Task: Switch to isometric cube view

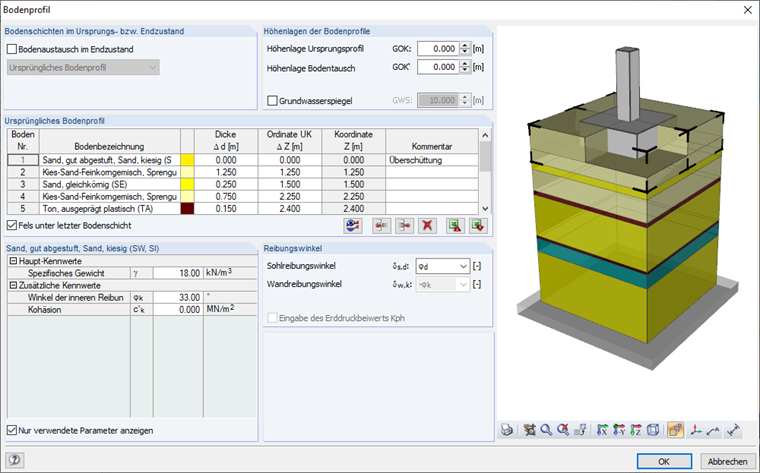Action: click(x=653, y=430)
